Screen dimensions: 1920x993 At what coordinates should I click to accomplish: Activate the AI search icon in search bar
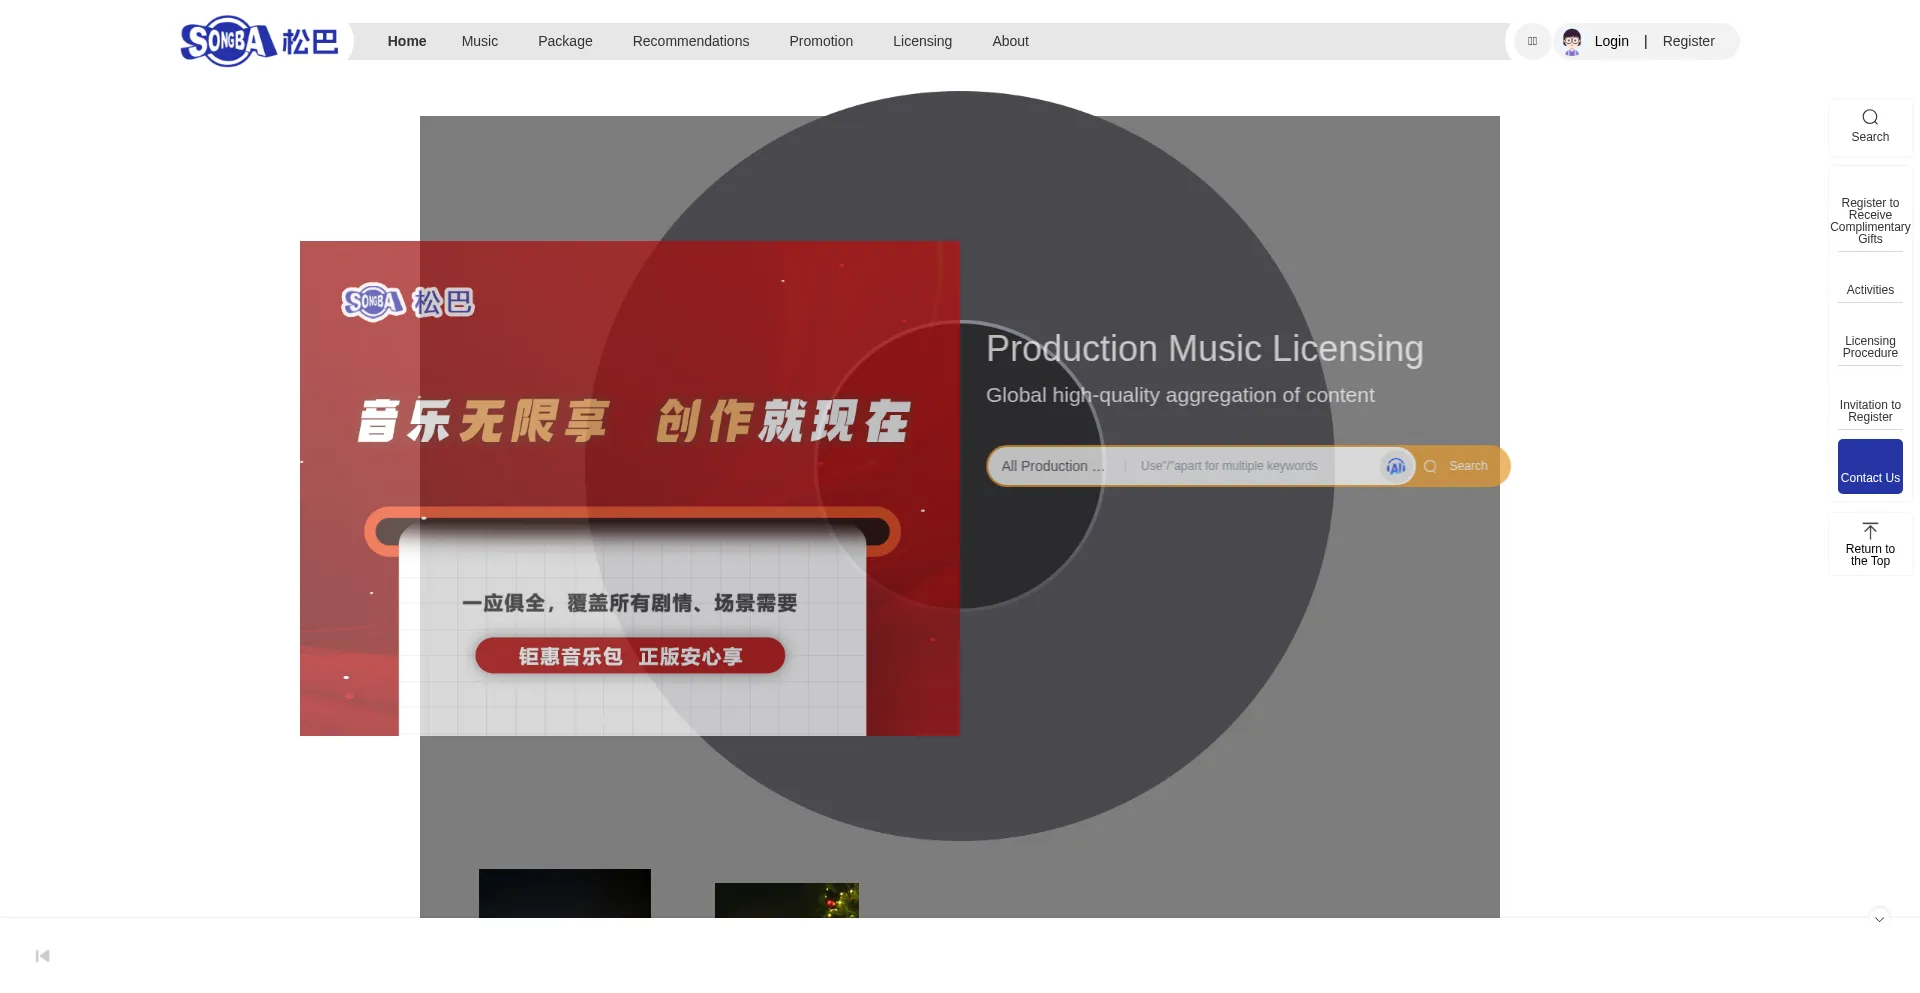pos(1394,466)
